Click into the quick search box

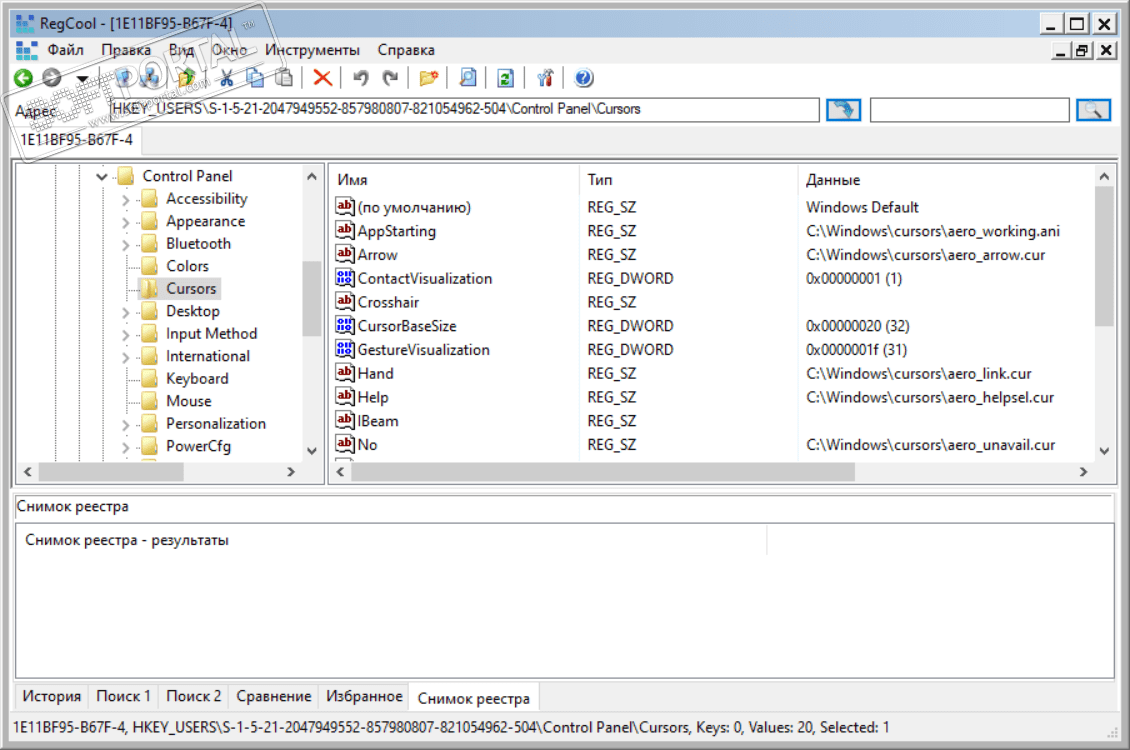[969, 110]
